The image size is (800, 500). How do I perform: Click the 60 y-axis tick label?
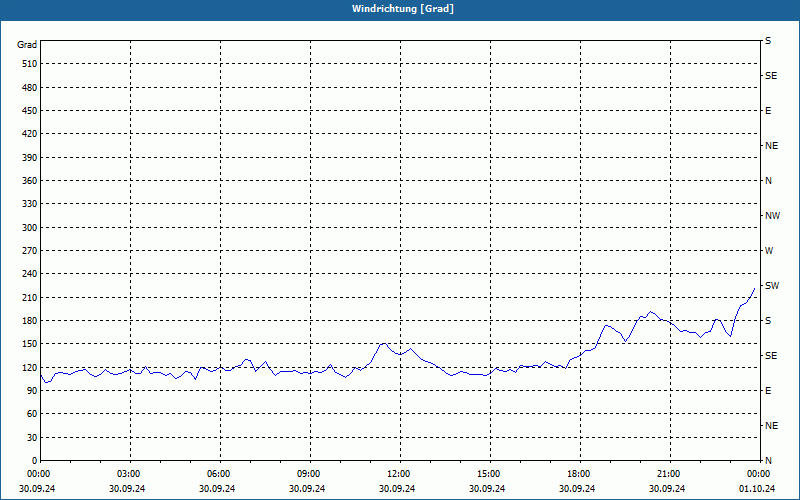tap(32, 414)
